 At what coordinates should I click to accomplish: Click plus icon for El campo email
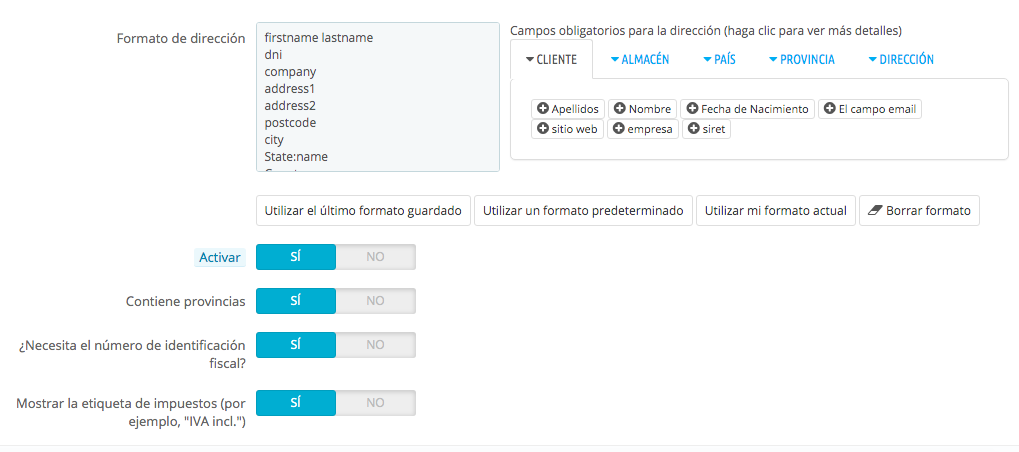pos(829,109)
